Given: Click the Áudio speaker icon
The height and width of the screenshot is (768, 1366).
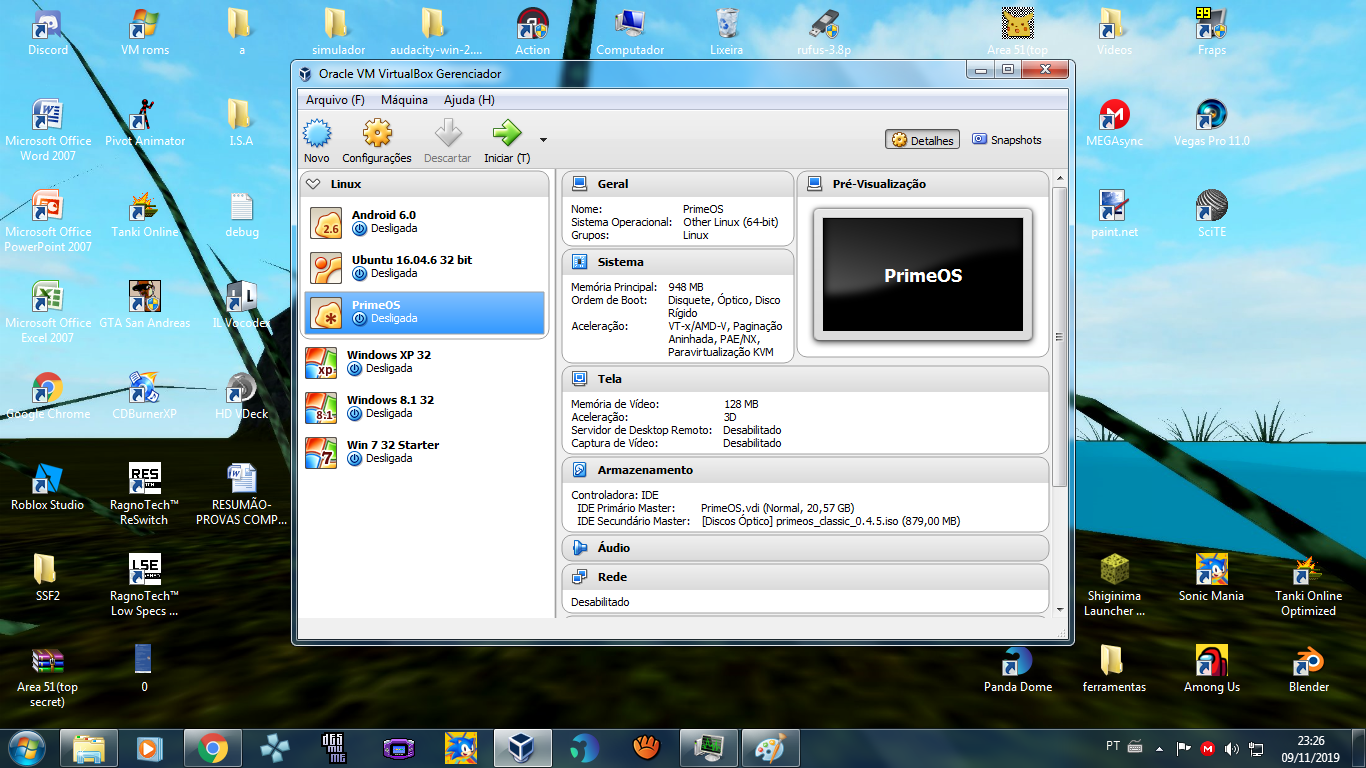Looking at the screenshot, I should tap(579, 548).
